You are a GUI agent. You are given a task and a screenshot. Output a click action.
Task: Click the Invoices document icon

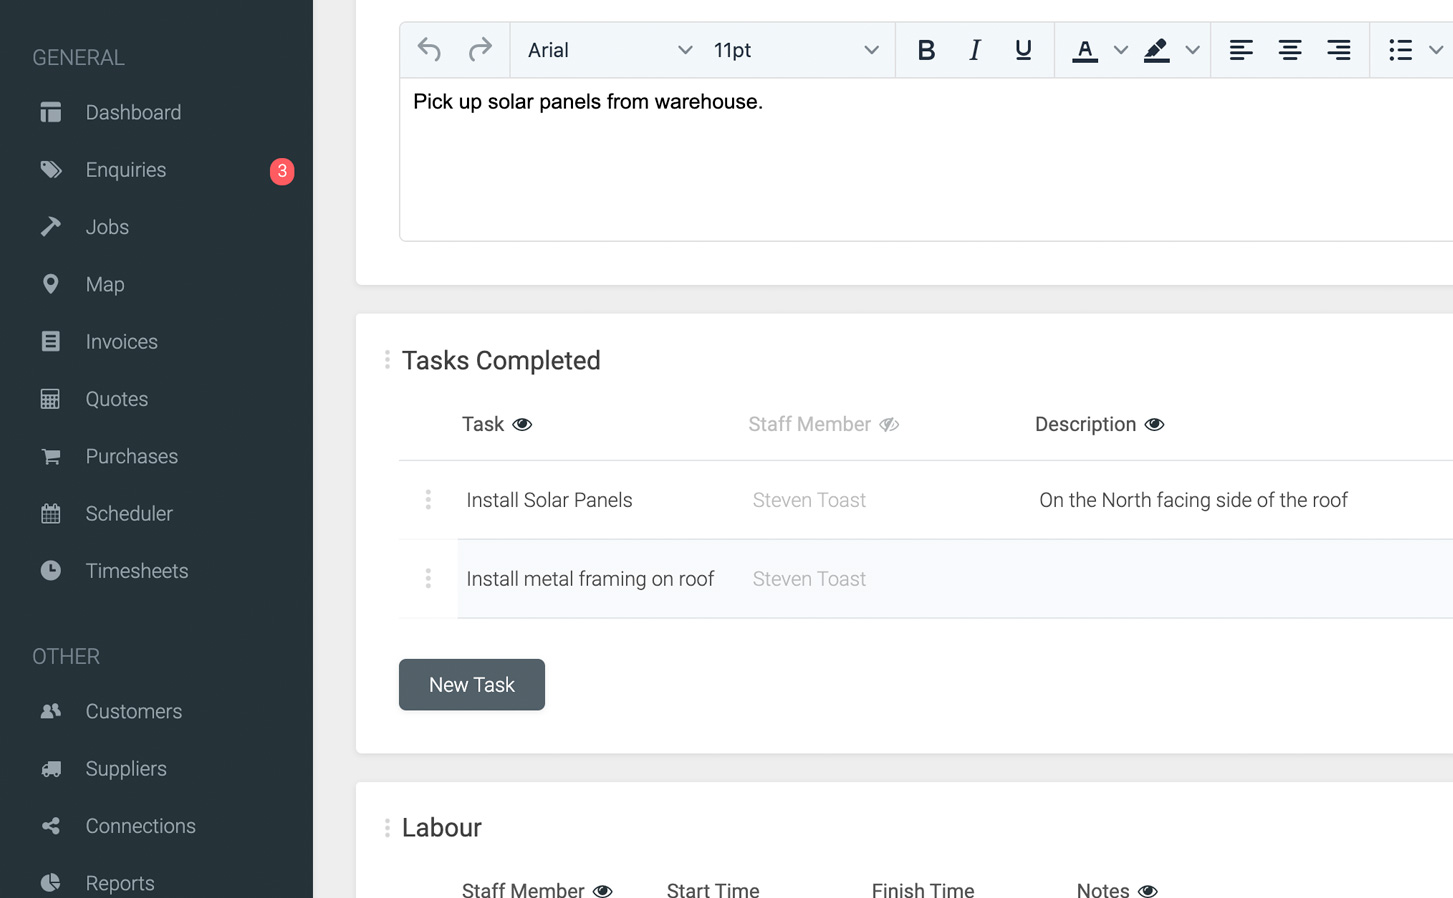click(x=50, y=342)
